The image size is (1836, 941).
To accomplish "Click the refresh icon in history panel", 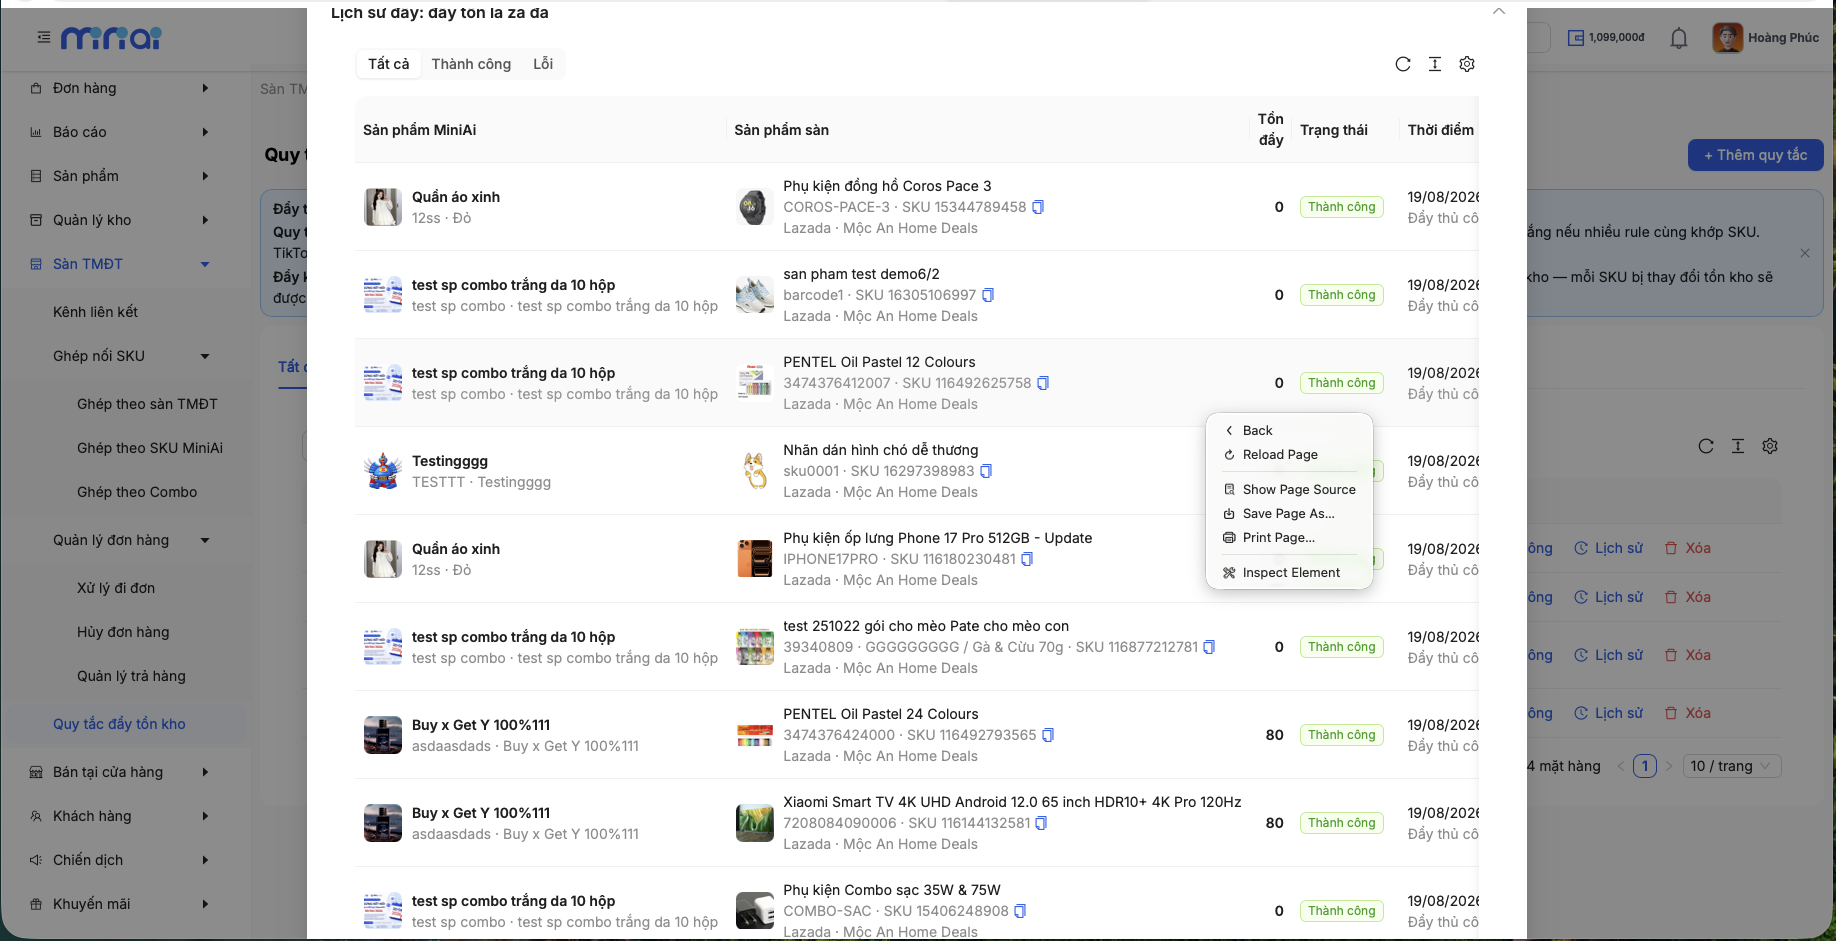I will coord(1403,64).
